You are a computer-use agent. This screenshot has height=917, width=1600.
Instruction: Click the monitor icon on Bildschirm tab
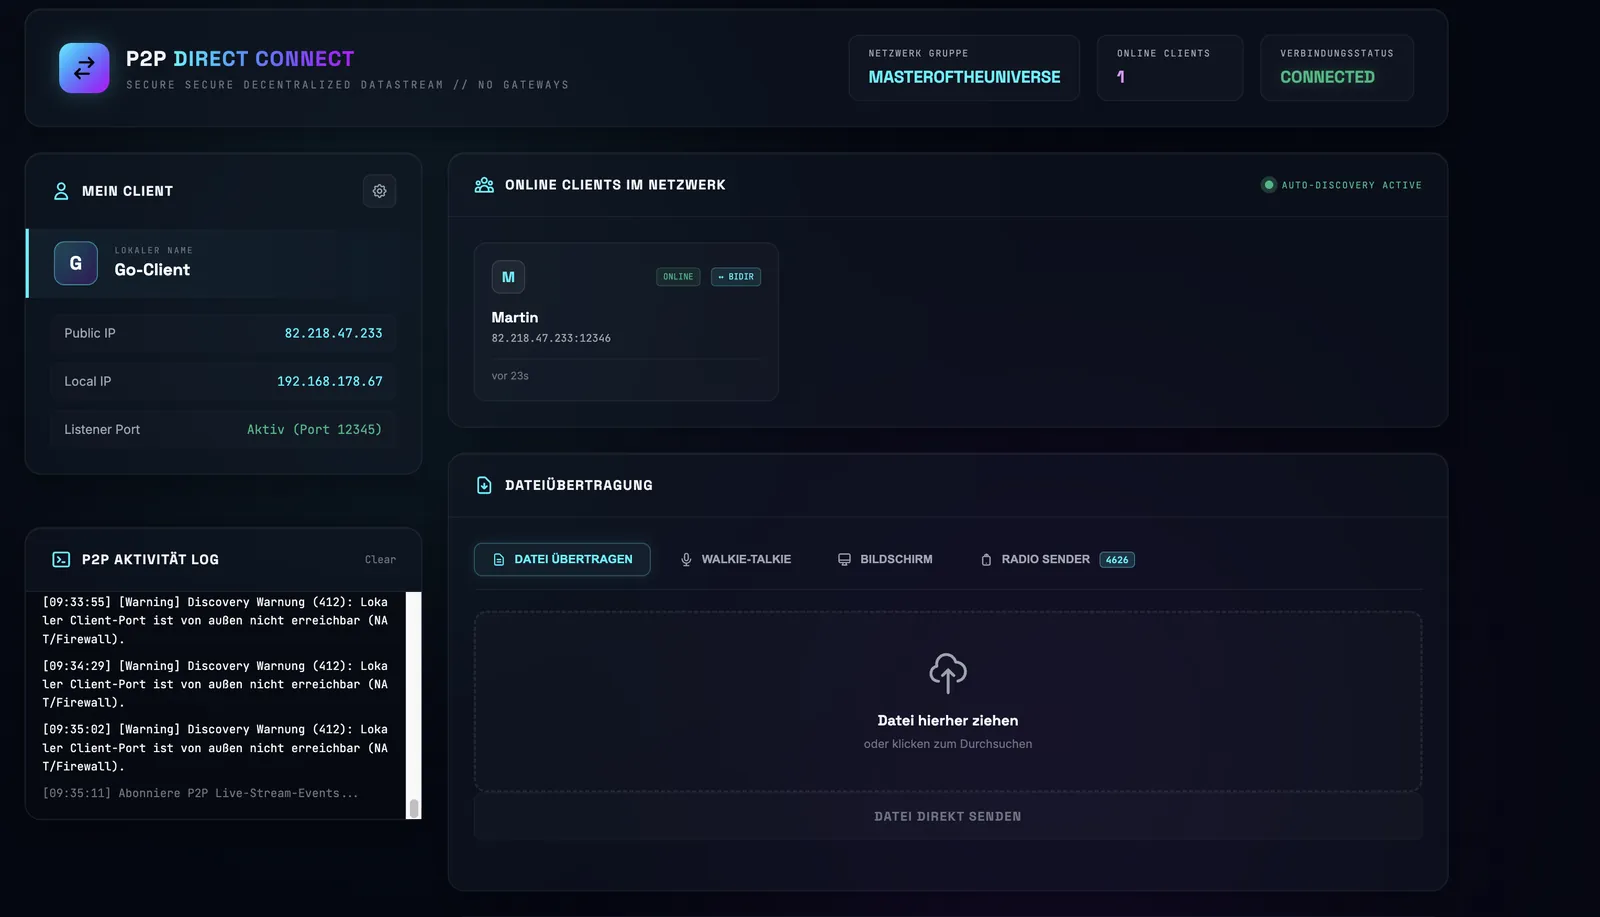tap(844, 560)
